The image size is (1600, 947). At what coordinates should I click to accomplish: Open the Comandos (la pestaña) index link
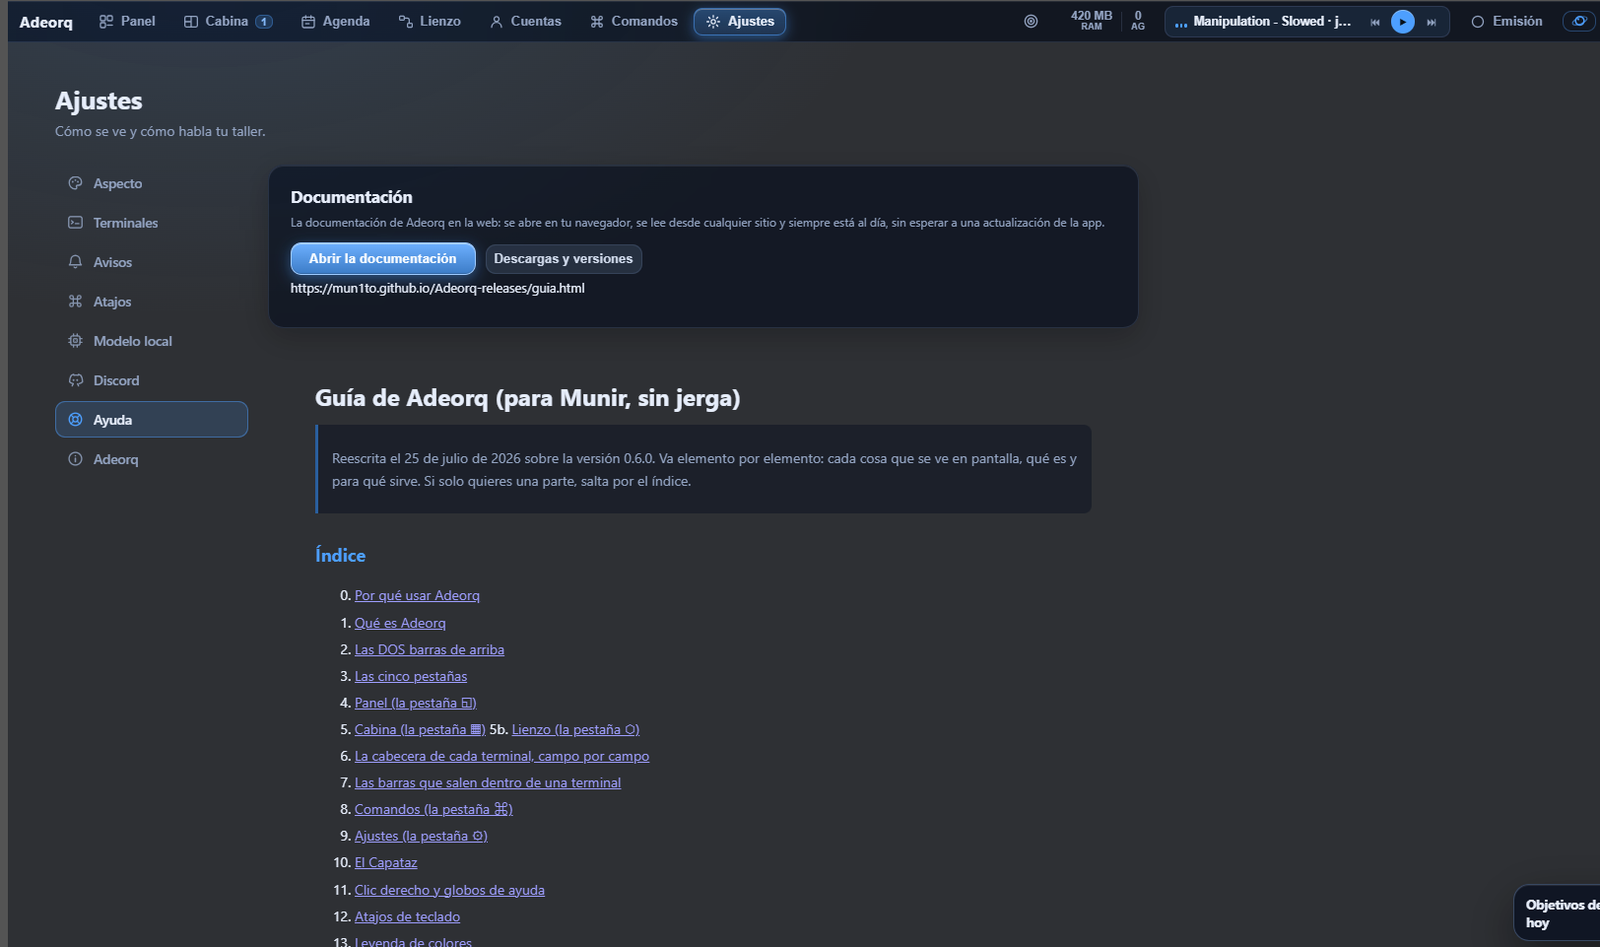pos(433,810)
